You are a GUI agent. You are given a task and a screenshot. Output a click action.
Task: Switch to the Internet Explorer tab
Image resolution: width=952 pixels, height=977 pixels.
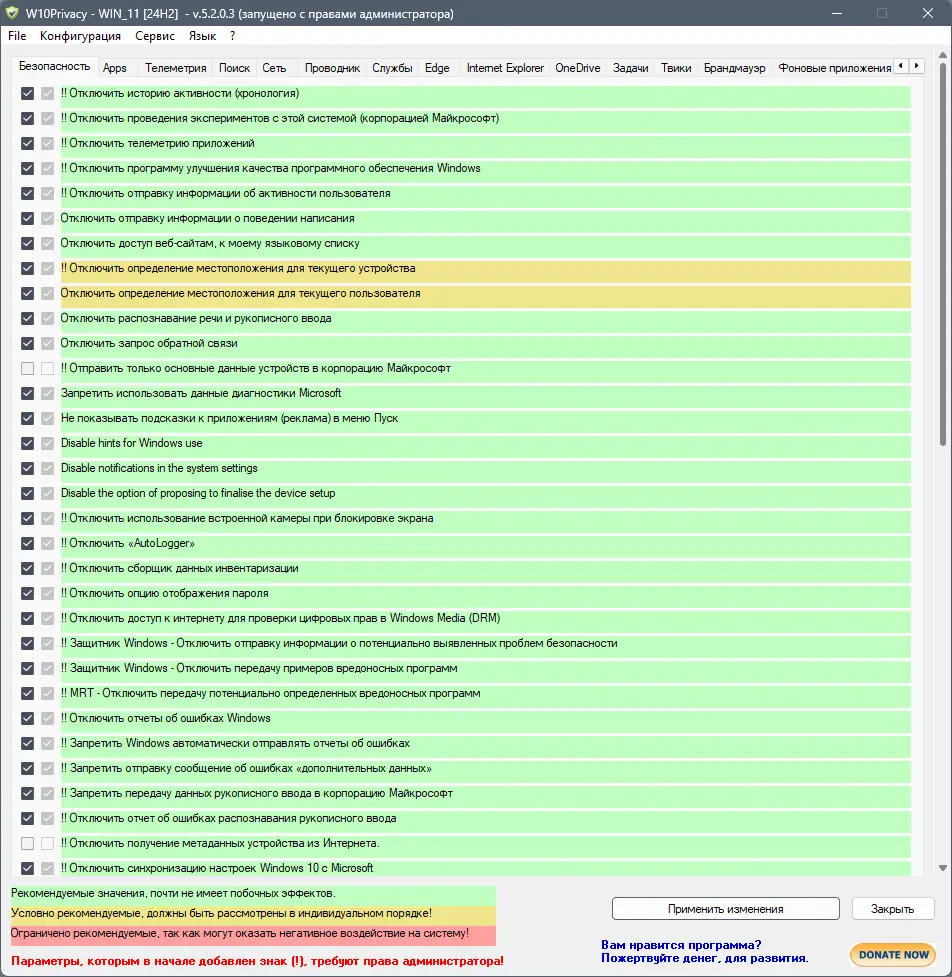coord(505,68)
